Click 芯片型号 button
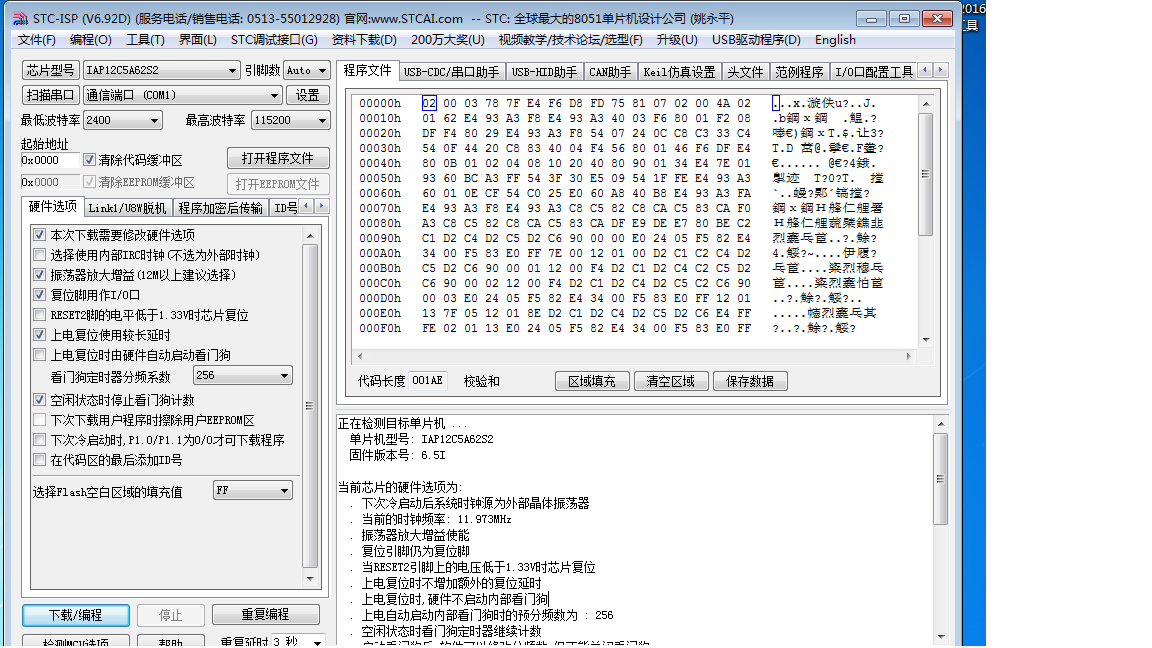The image size is (1152, 648). (x=51, y=71)
